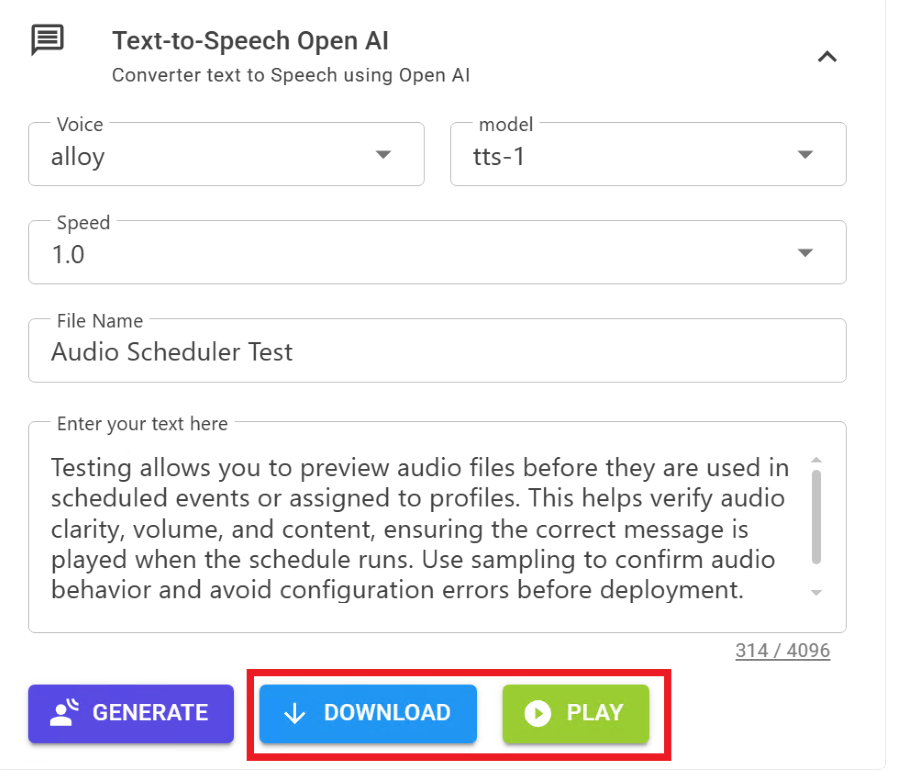
Task: Click the "1.0" speed value
Action: pyautogui.click(x=68, y=255)
